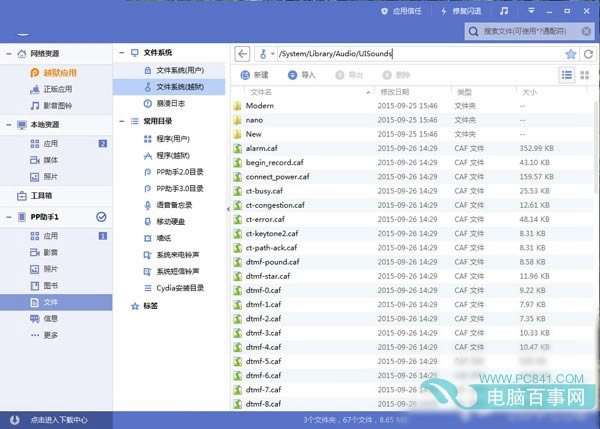Open PP助手3.0目录
Image resolution: width=600 pixels, height=429 pixels.
click(174, 189)
